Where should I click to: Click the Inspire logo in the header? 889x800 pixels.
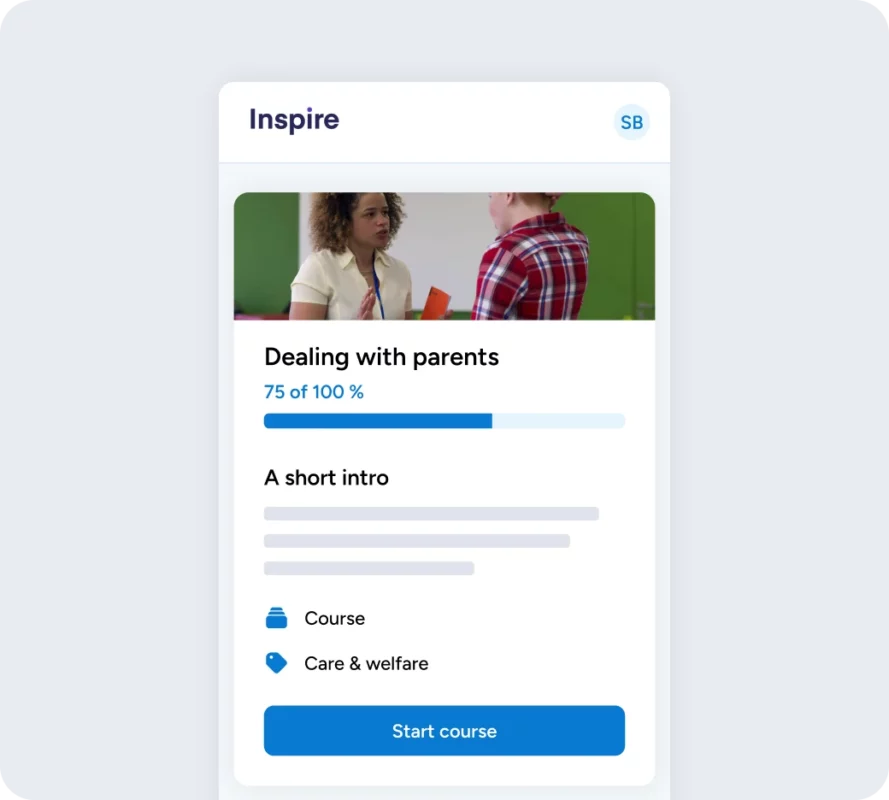click(294, 120)
